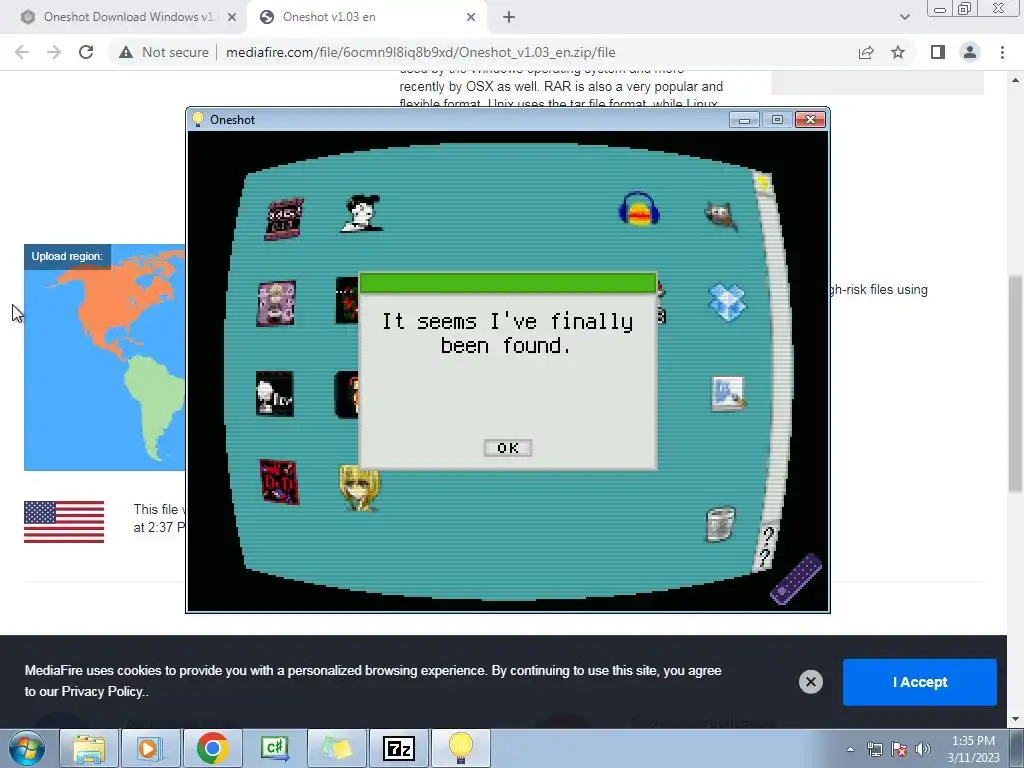Open 7-Zip from the taskbar
Screen dimensions: 1024x768
pyautogui.click(x=399, y=748)
